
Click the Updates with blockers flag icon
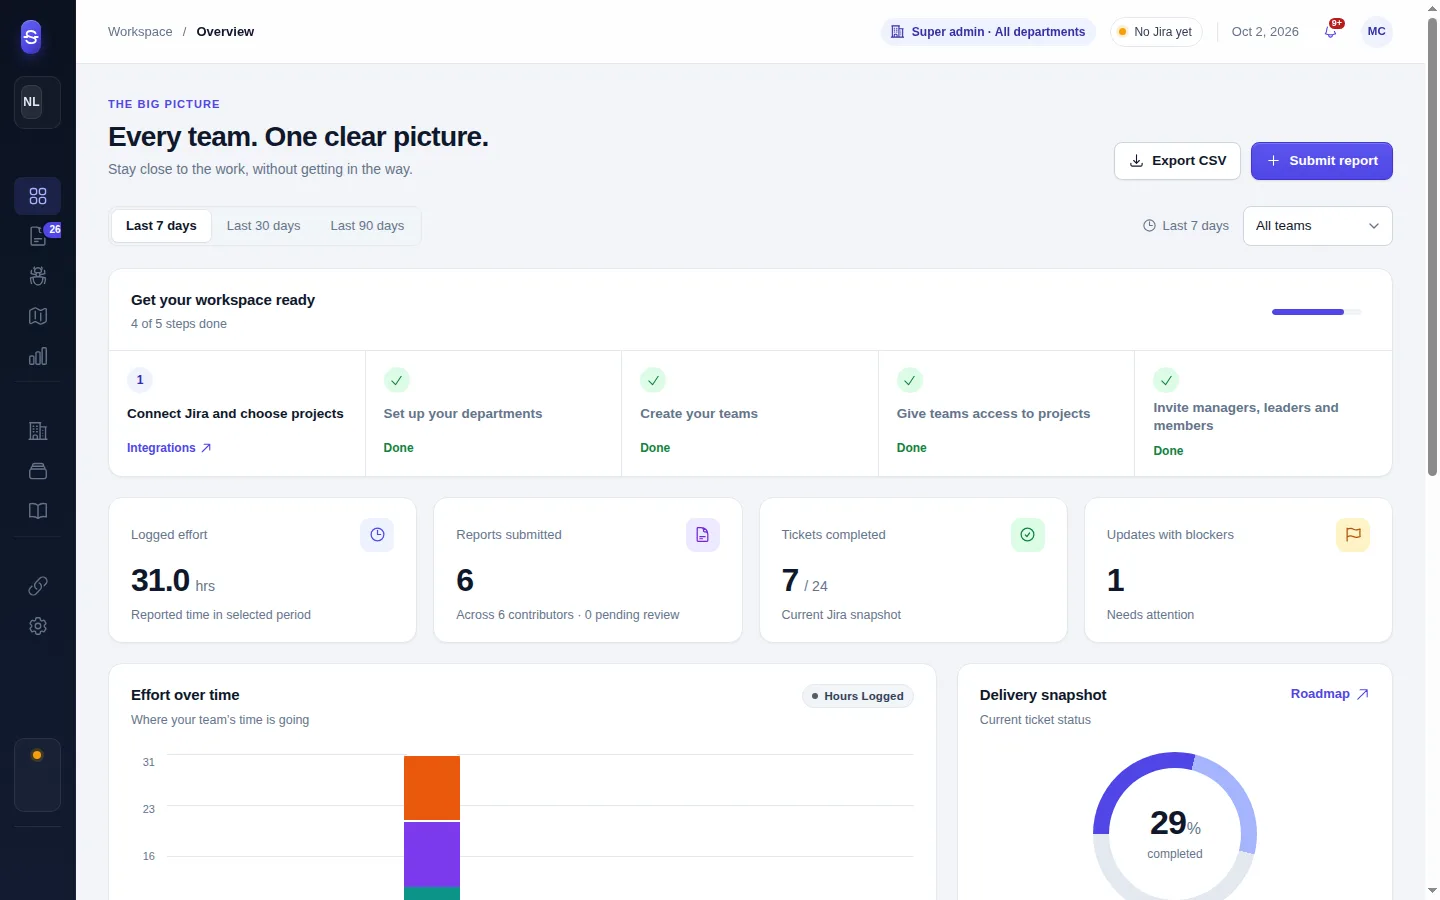click(x=1353, y=535)
